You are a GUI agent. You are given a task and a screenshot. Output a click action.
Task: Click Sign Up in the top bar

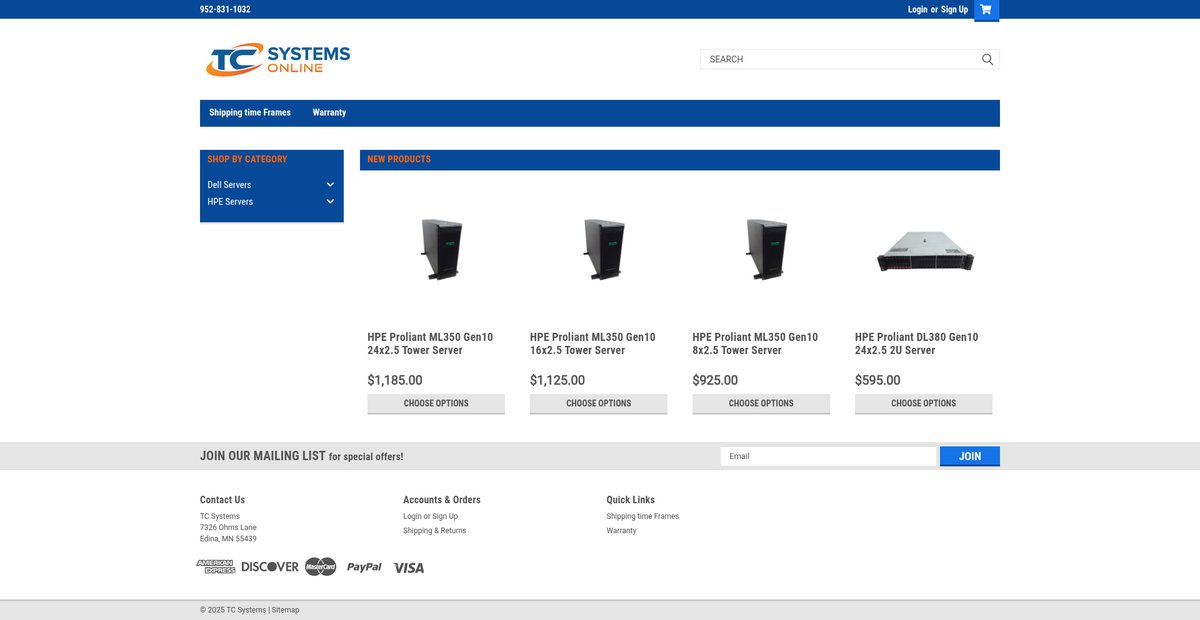[954, 9]
